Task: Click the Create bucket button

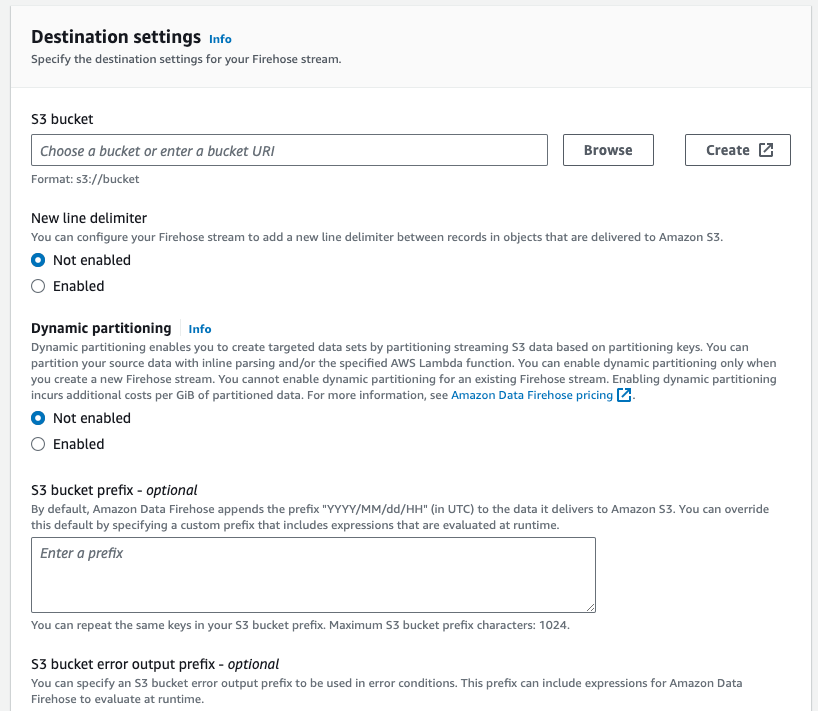Action: tap(737, 150)
